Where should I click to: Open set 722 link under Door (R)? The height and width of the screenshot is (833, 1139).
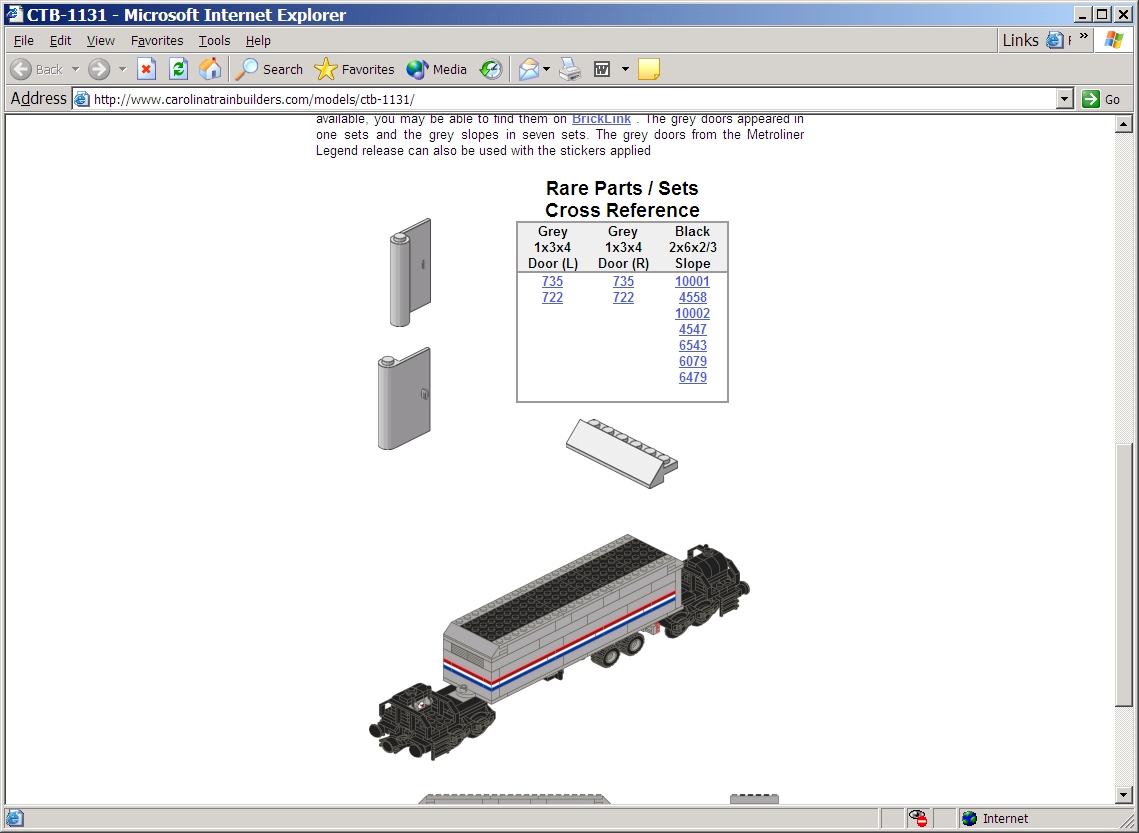(623, 297)
